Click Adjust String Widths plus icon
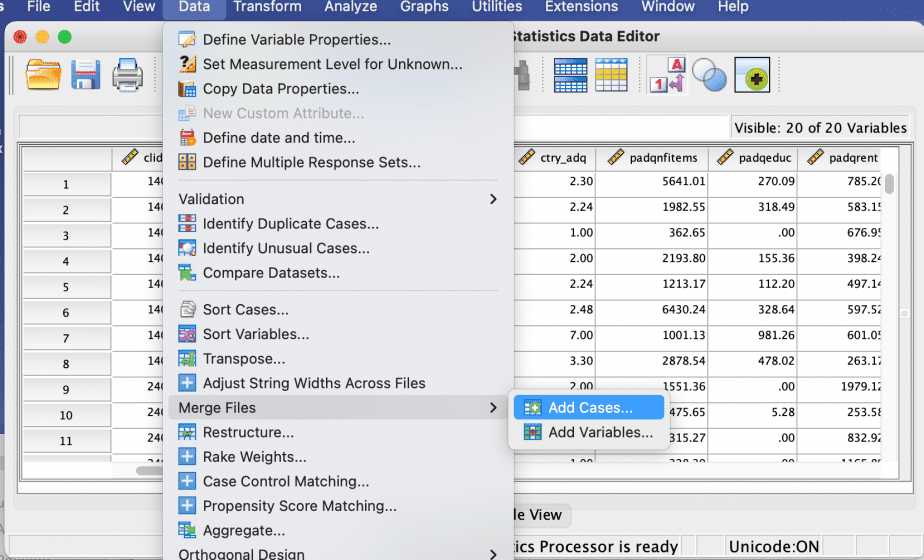The image size is (924, 560). coord(187,383)
